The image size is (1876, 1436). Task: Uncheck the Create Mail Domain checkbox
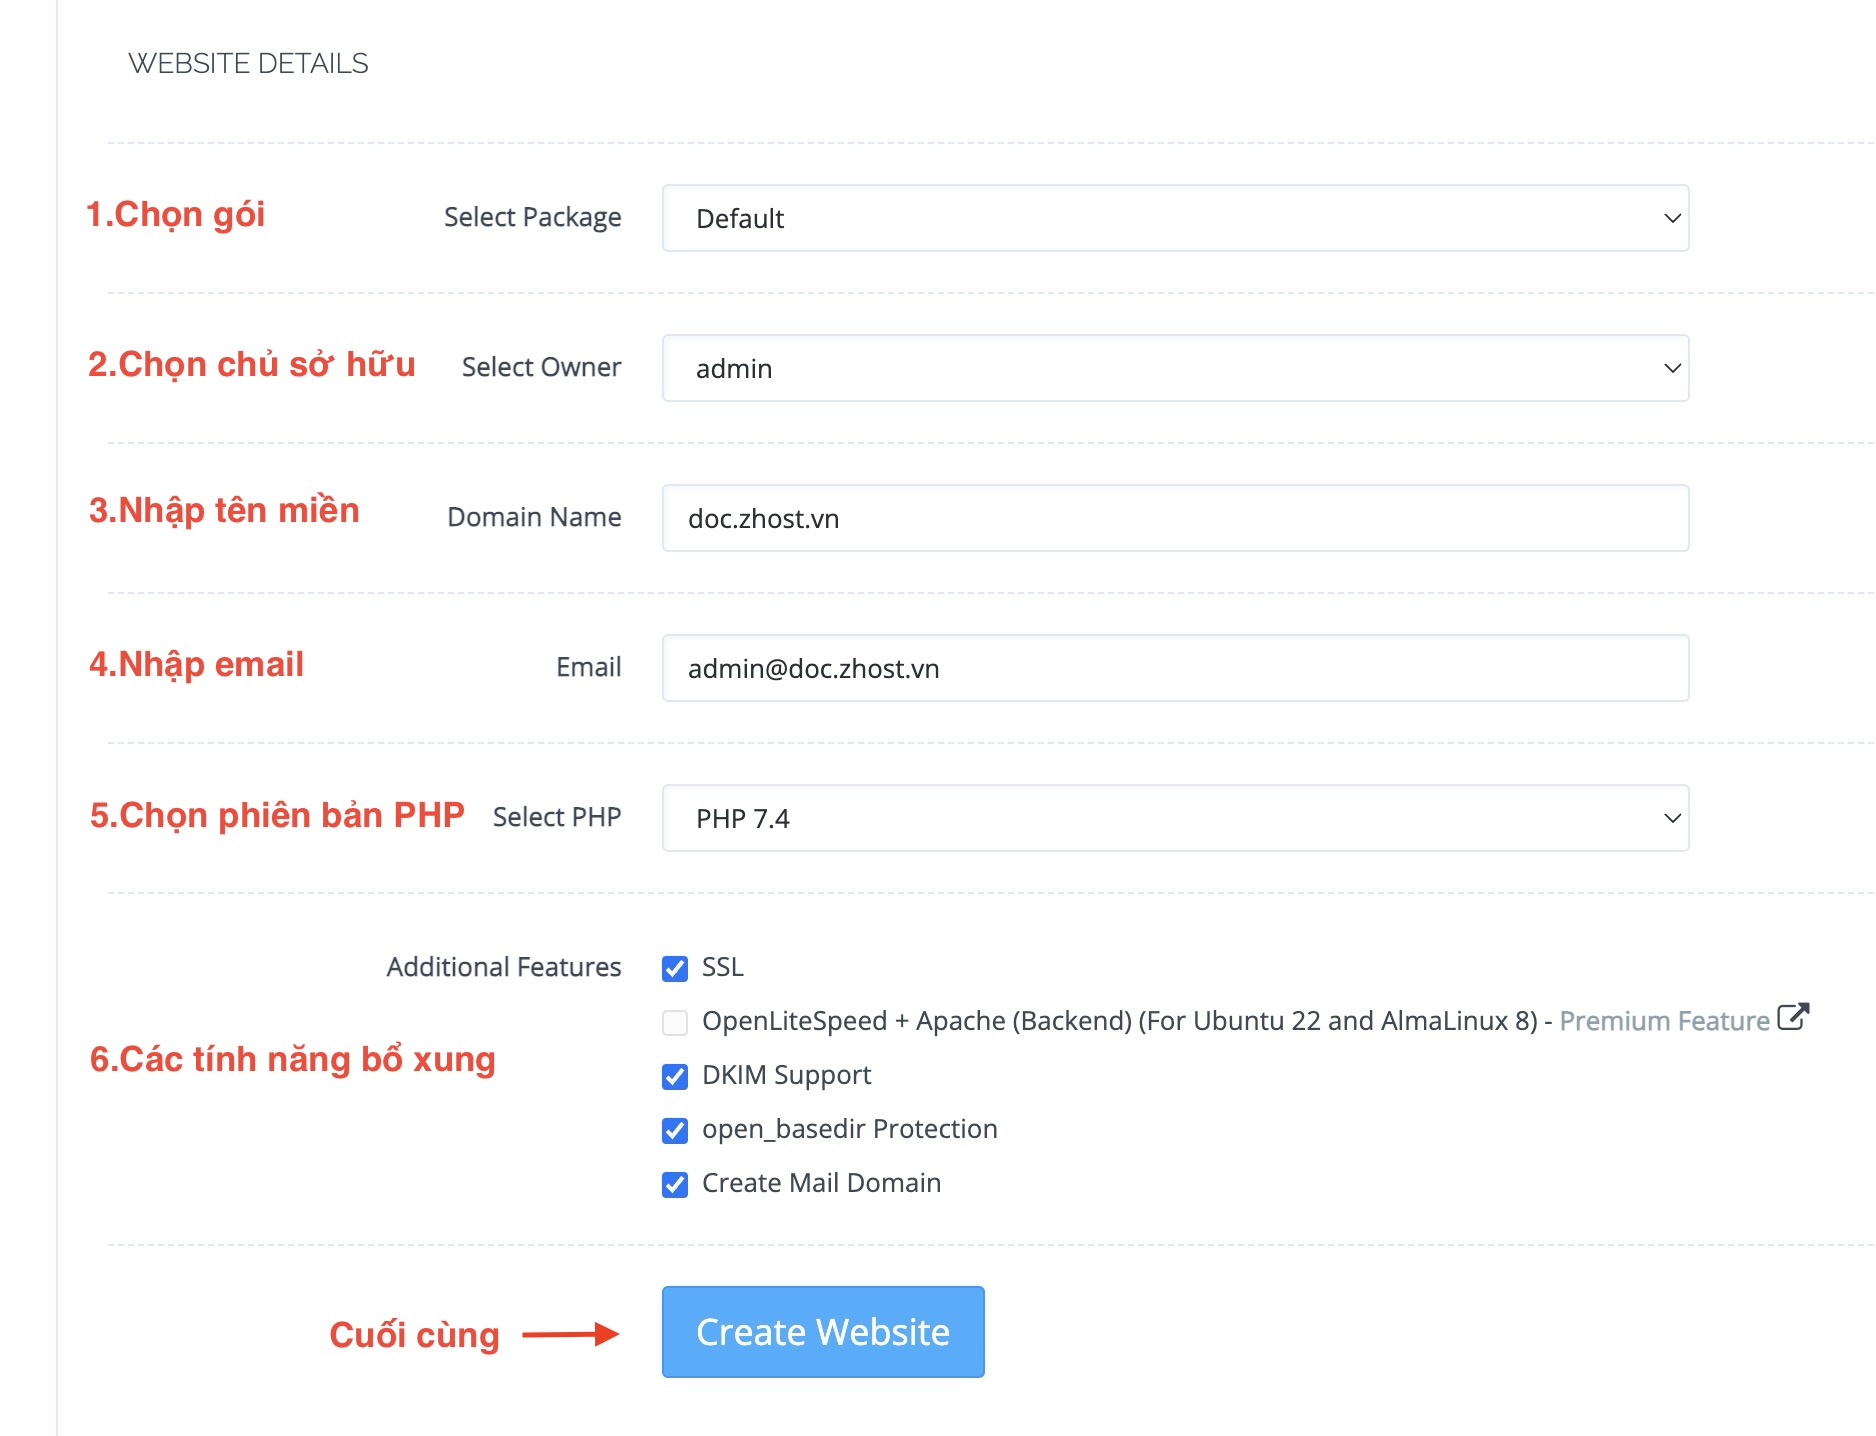click(x=675, y=1184)
